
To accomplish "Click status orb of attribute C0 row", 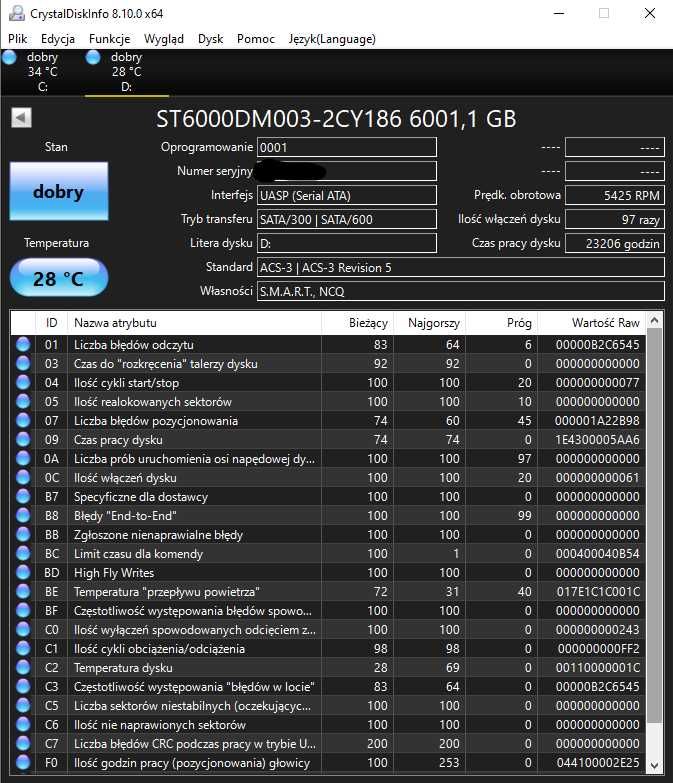I will [23, 629].
